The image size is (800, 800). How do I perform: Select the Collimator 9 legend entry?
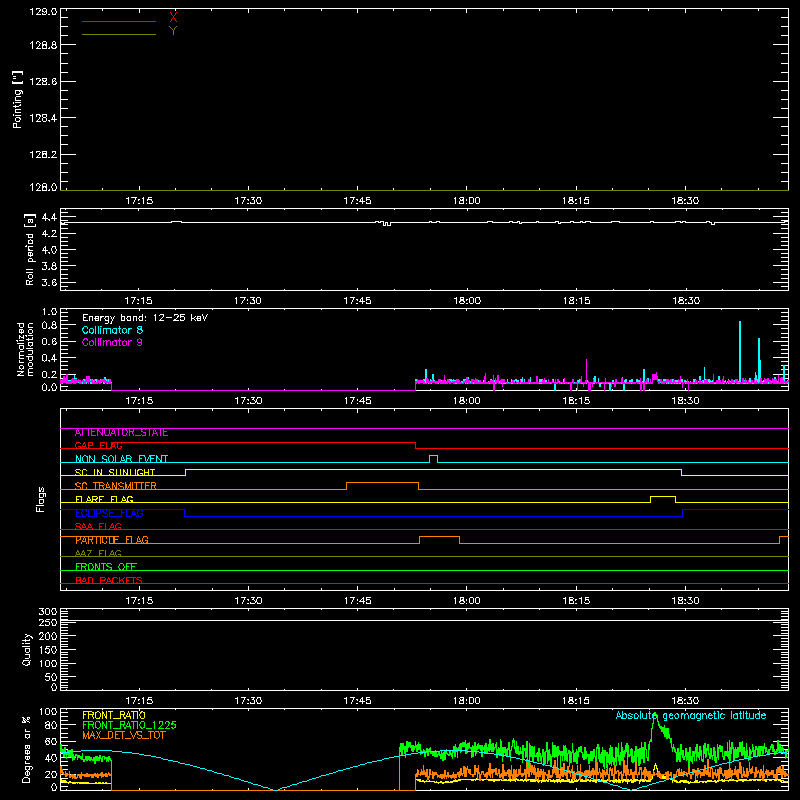click(x=112, y=342)
